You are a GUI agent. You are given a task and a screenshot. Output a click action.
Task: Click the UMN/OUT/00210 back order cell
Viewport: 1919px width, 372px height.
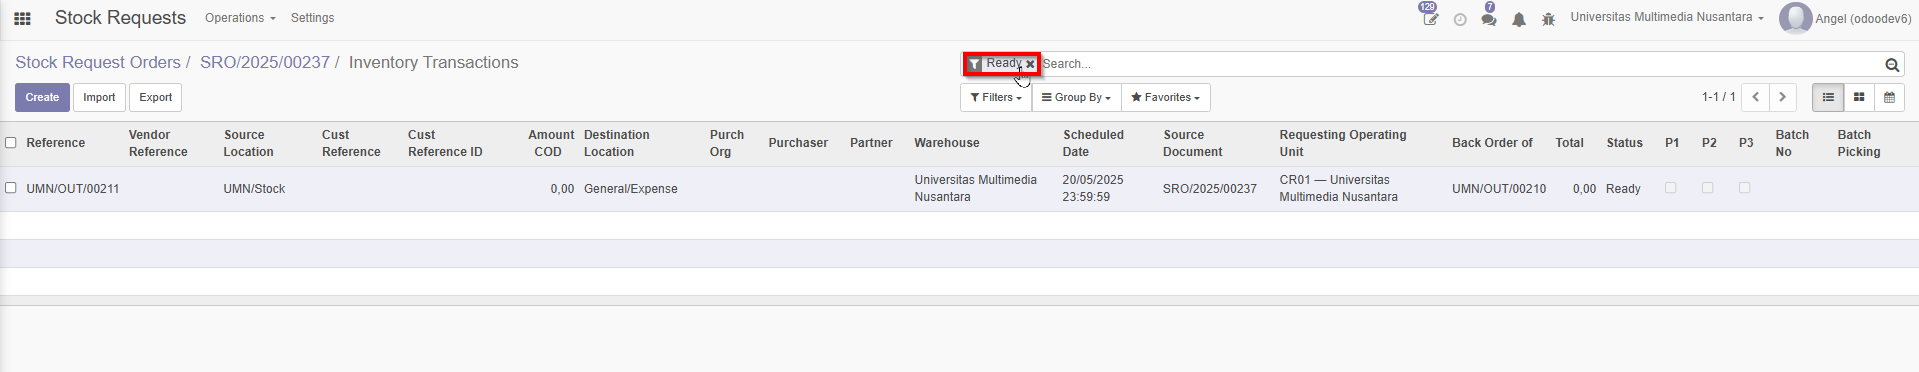[x=1499, y=189]
